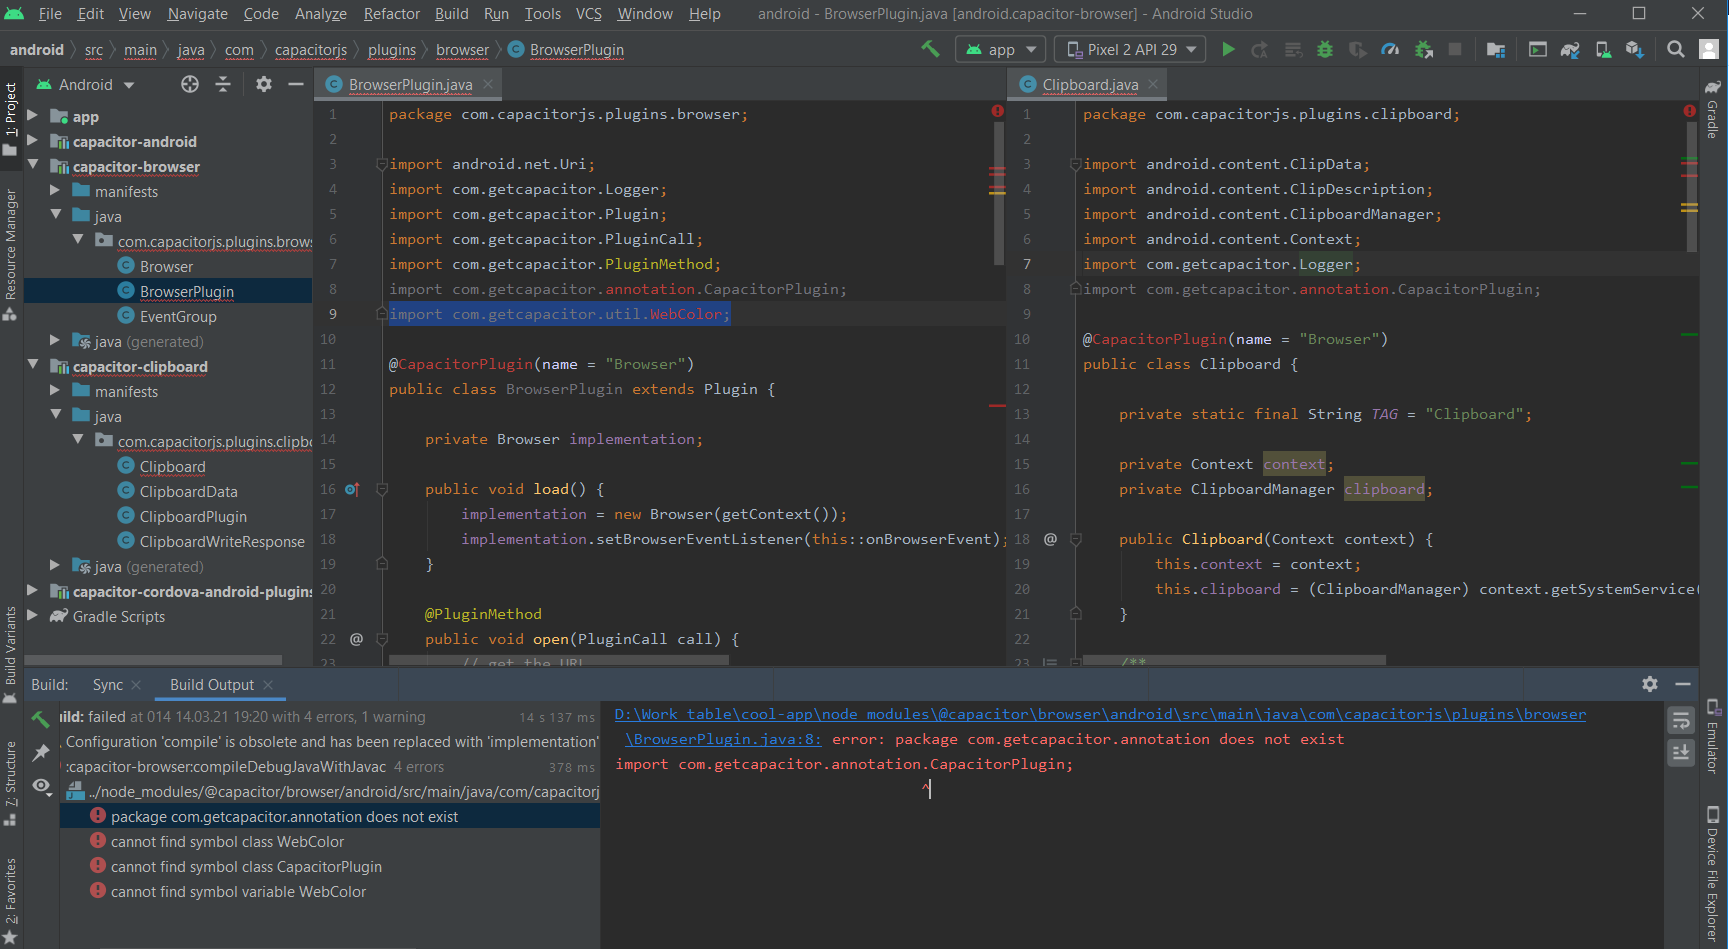The image size is (1729, 949).
Task: Toggle Soft-Wrap in build output console
Action: [1681, 720]
